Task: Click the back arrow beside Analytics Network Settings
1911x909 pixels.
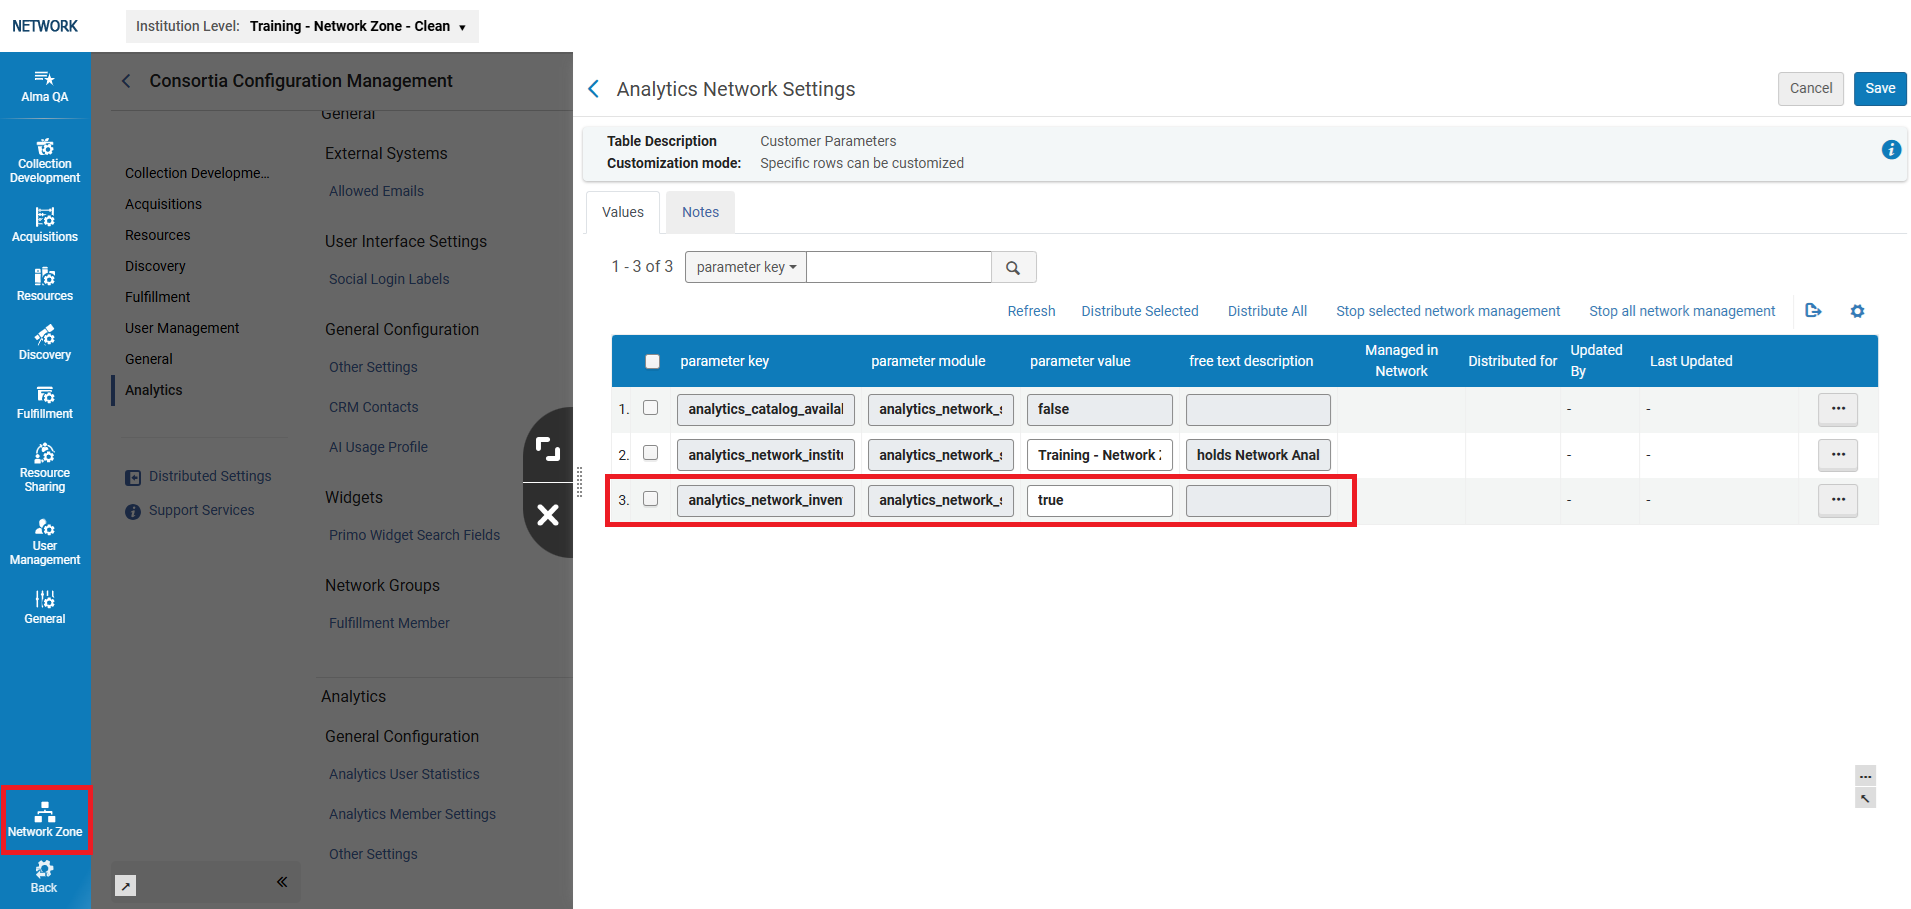Action: pos(594,89)
